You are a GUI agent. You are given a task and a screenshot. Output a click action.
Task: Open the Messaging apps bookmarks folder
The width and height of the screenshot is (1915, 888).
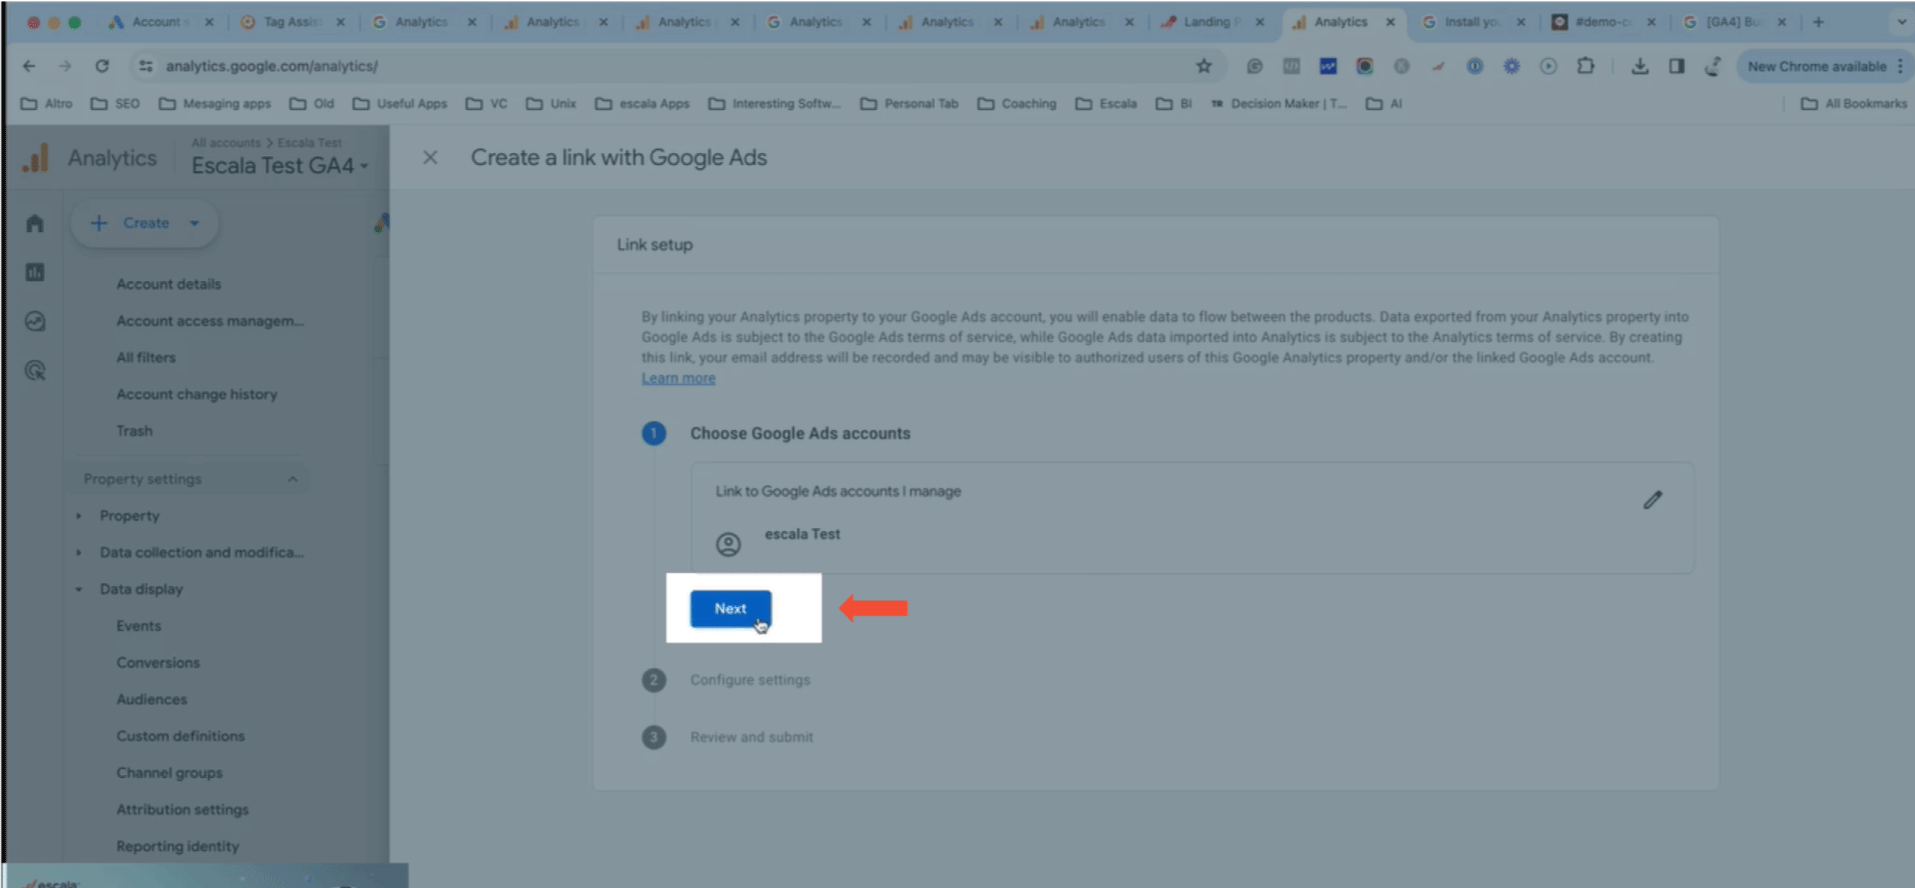point(215,103)
